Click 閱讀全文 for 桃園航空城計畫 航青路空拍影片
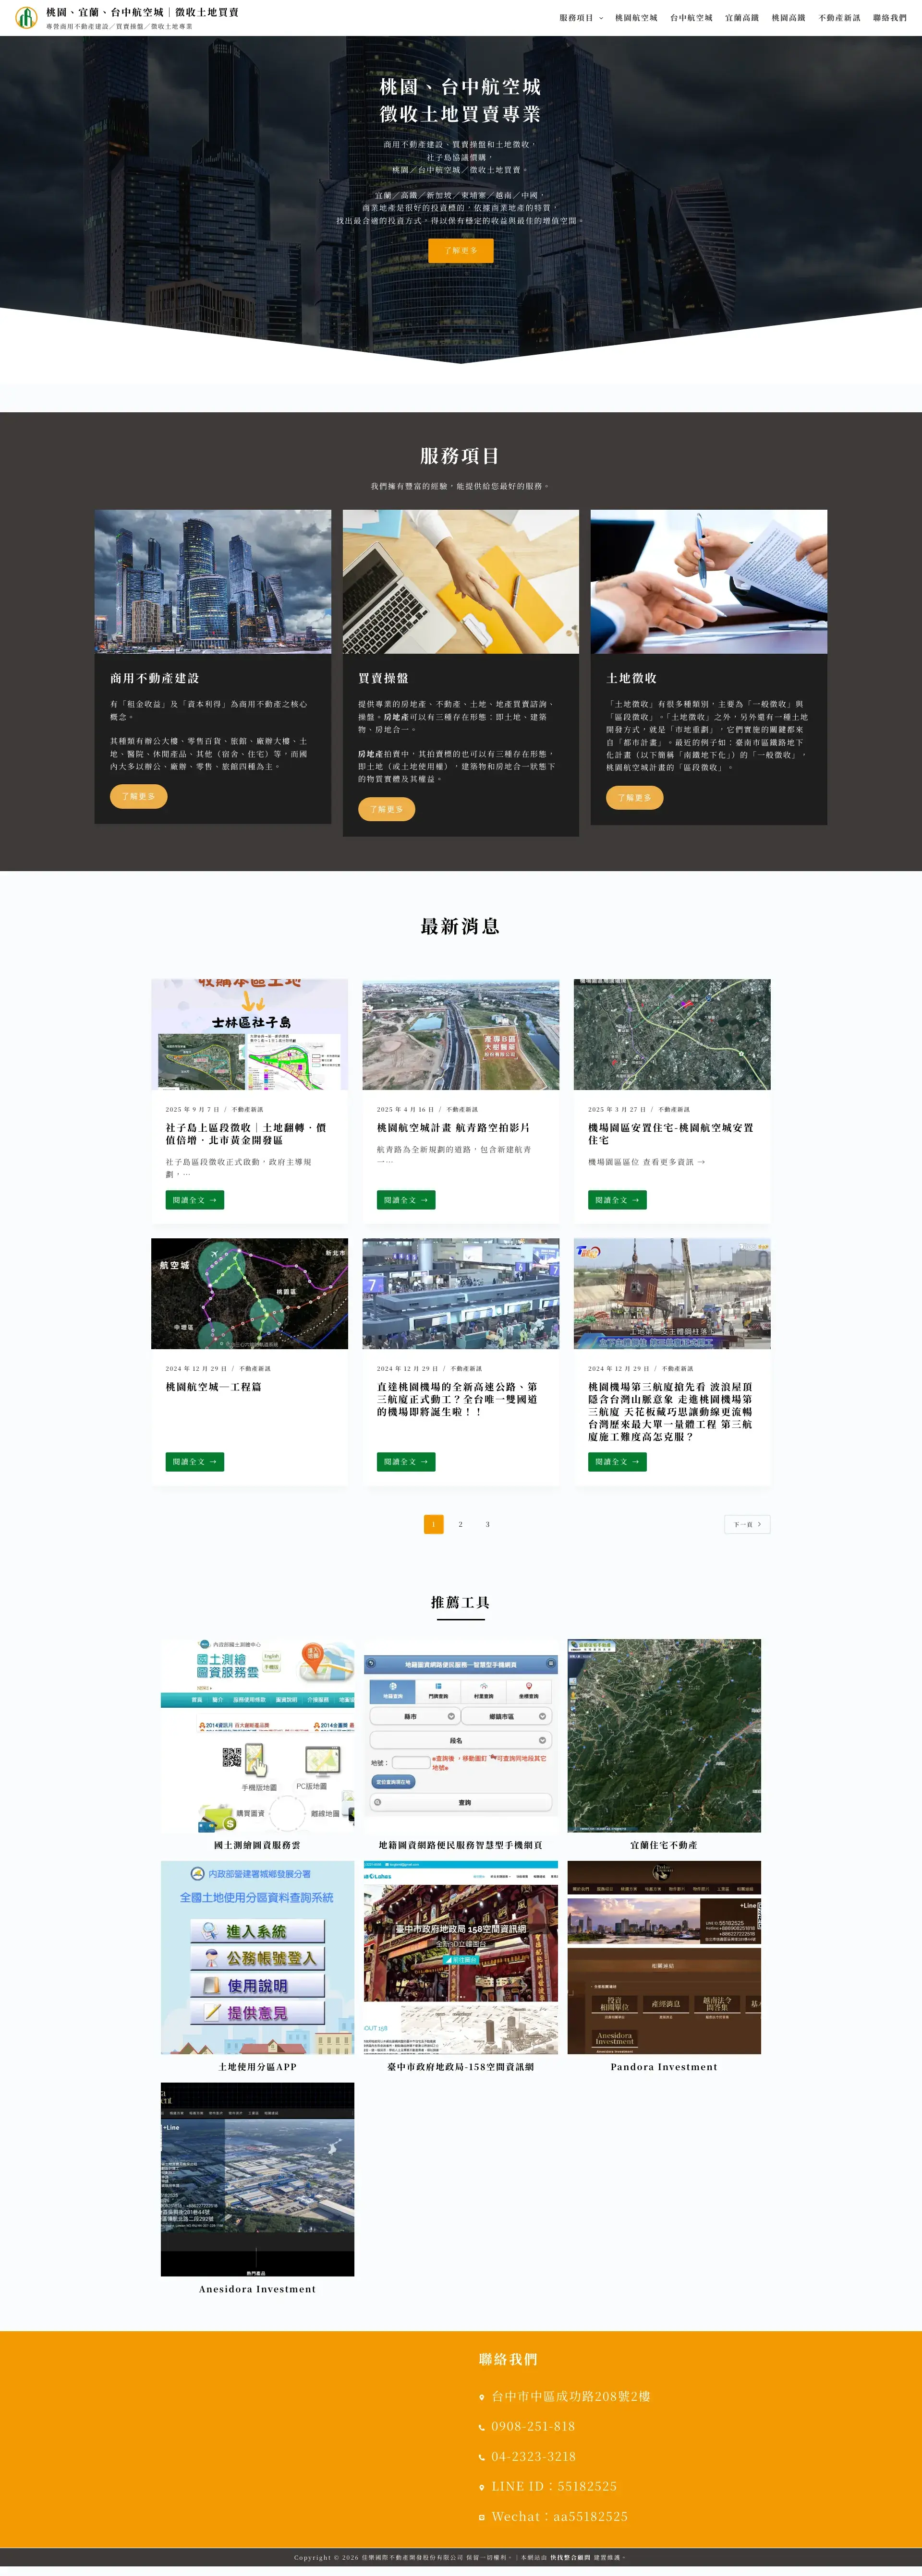This screenshot has height=2576, width=922. click(406, 1200)
